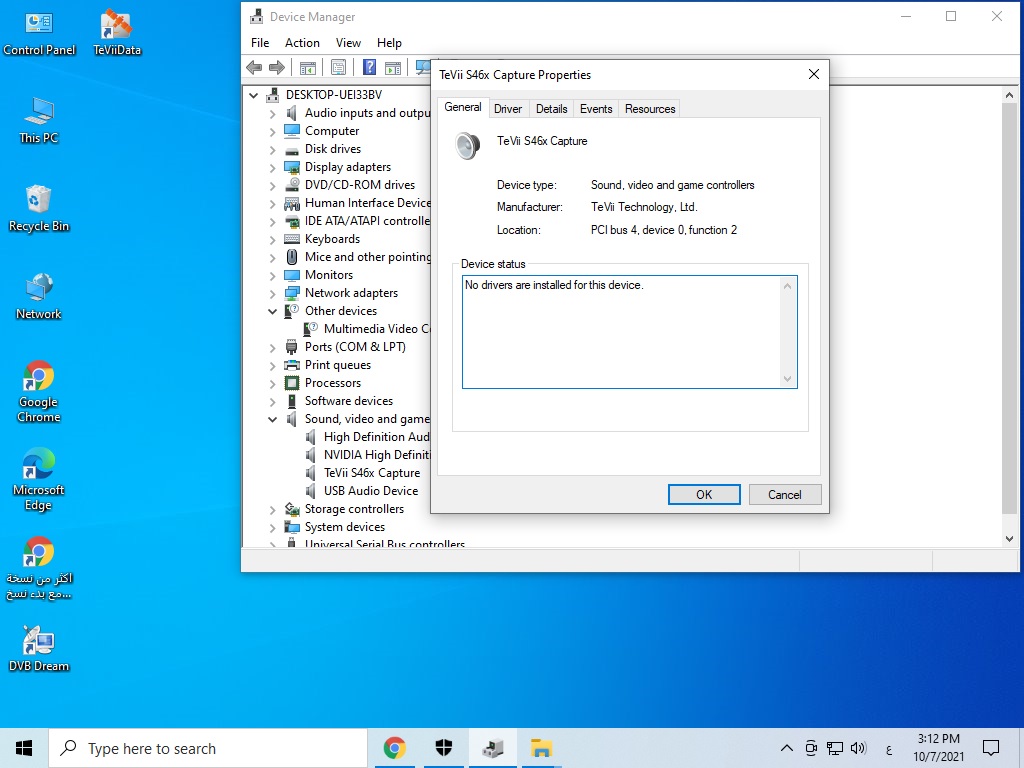Open Windows Security from the taskbar
Screen dimensions: 1024x768
pos(444,748)
